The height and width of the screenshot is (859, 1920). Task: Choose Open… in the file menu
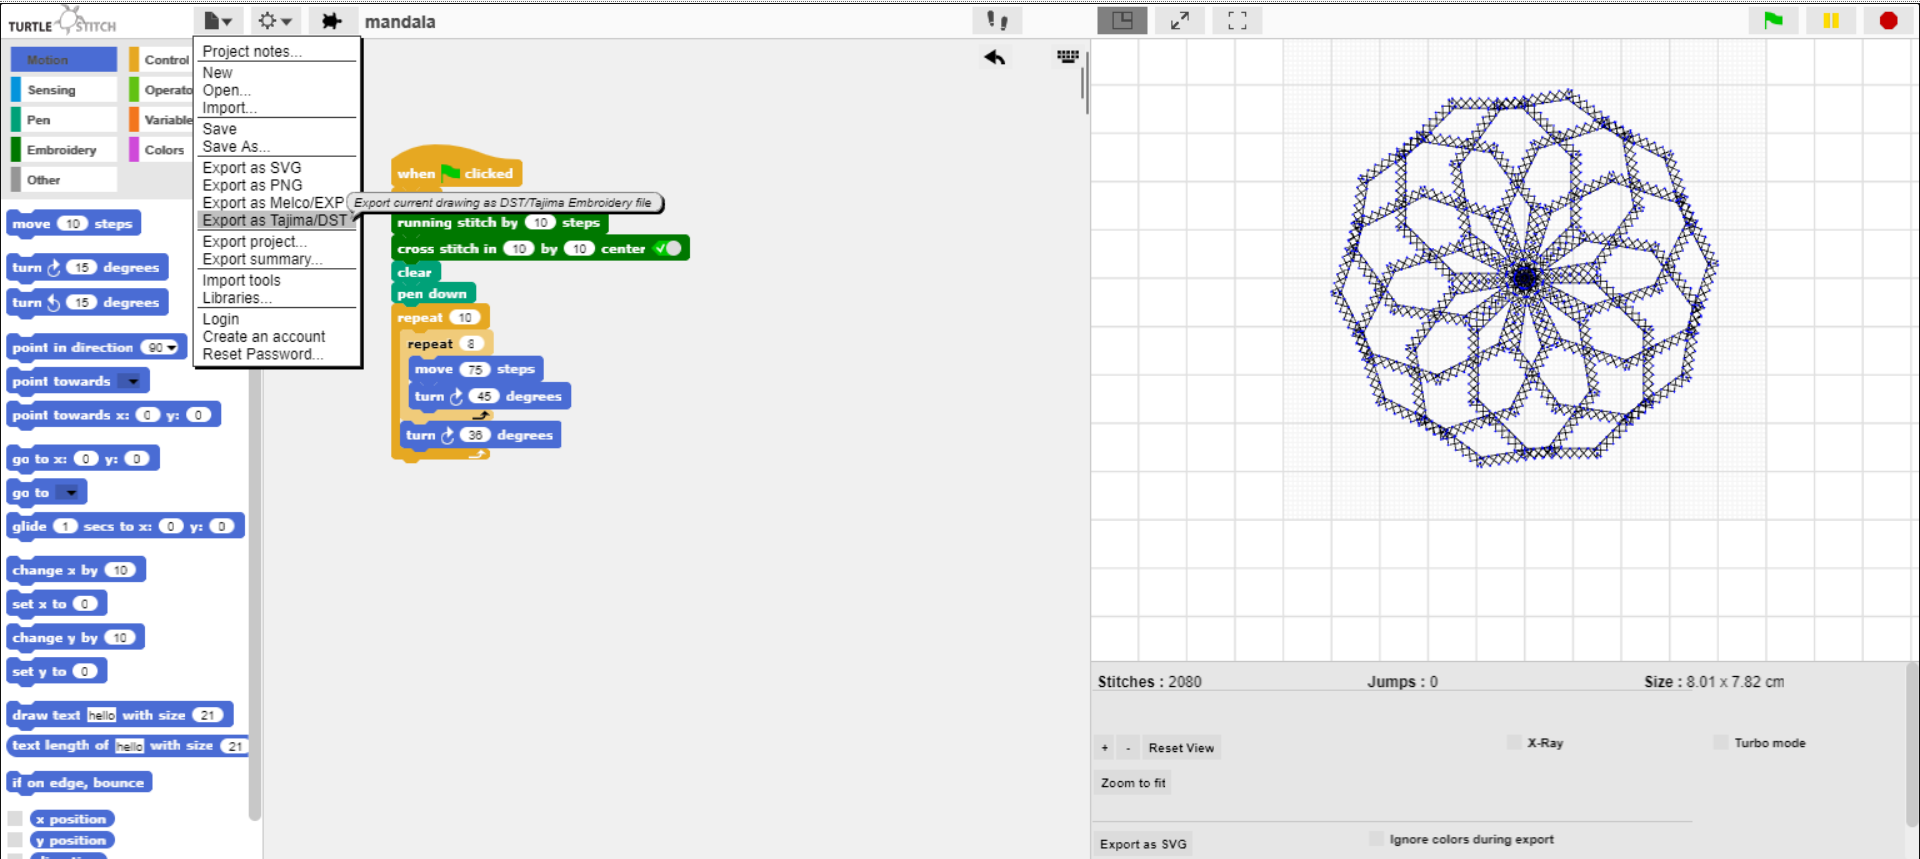(226, 90)
